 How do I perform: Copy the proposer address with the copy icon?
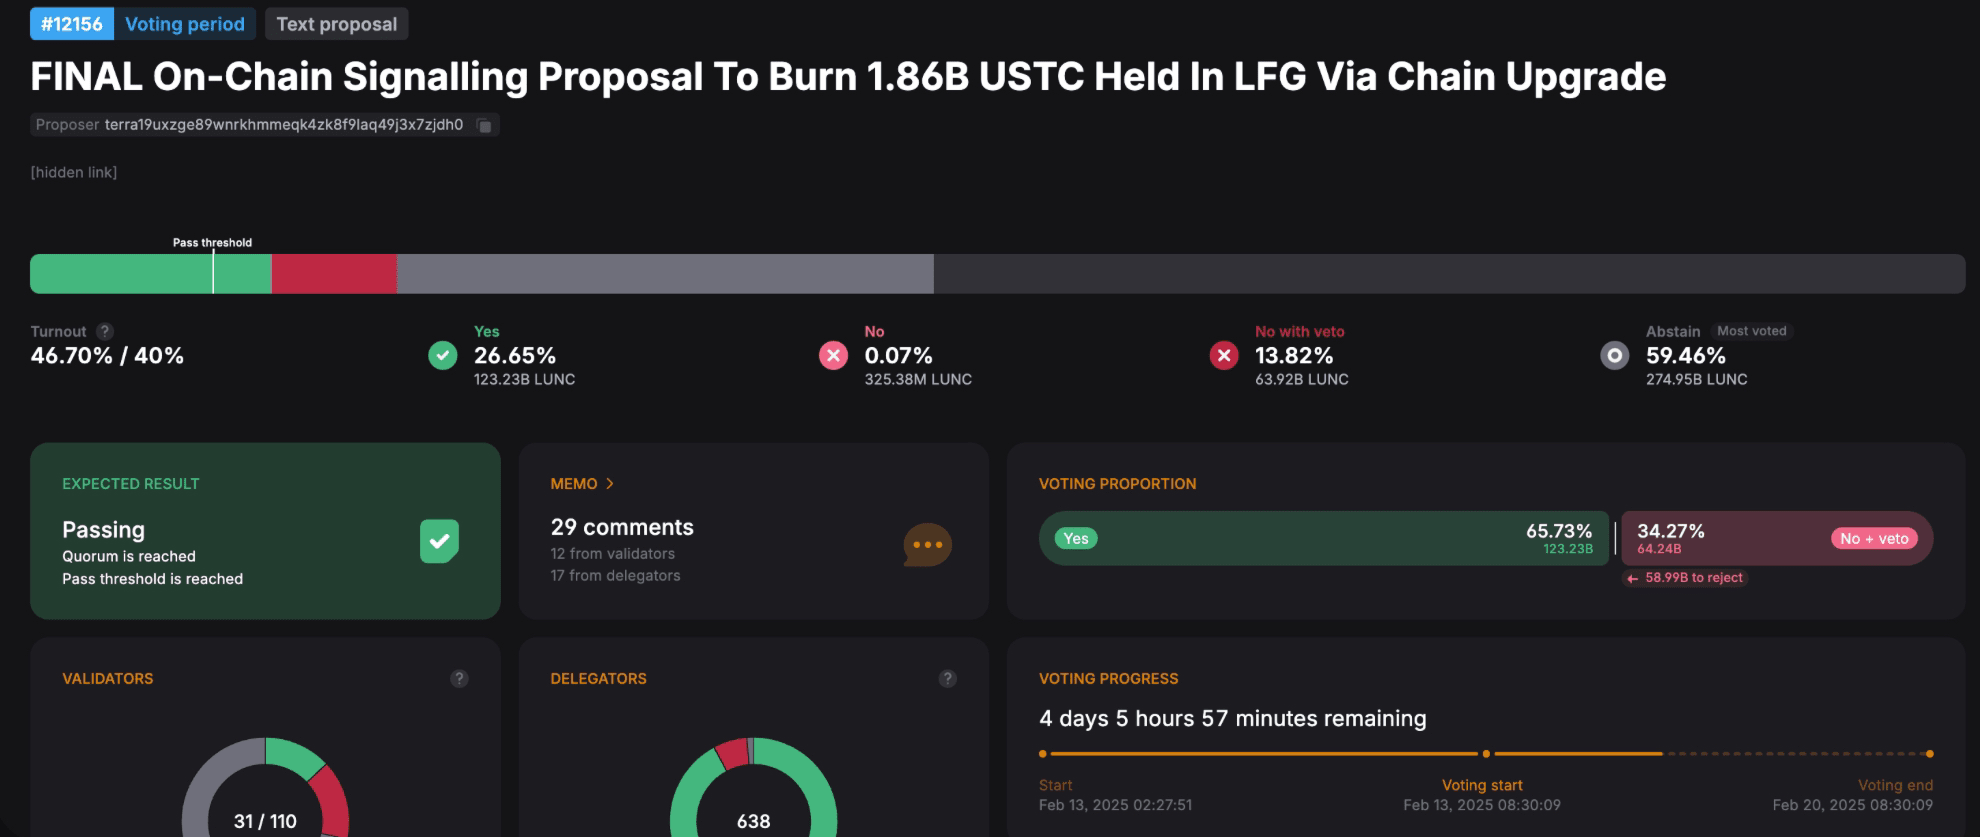coord(484,126)
